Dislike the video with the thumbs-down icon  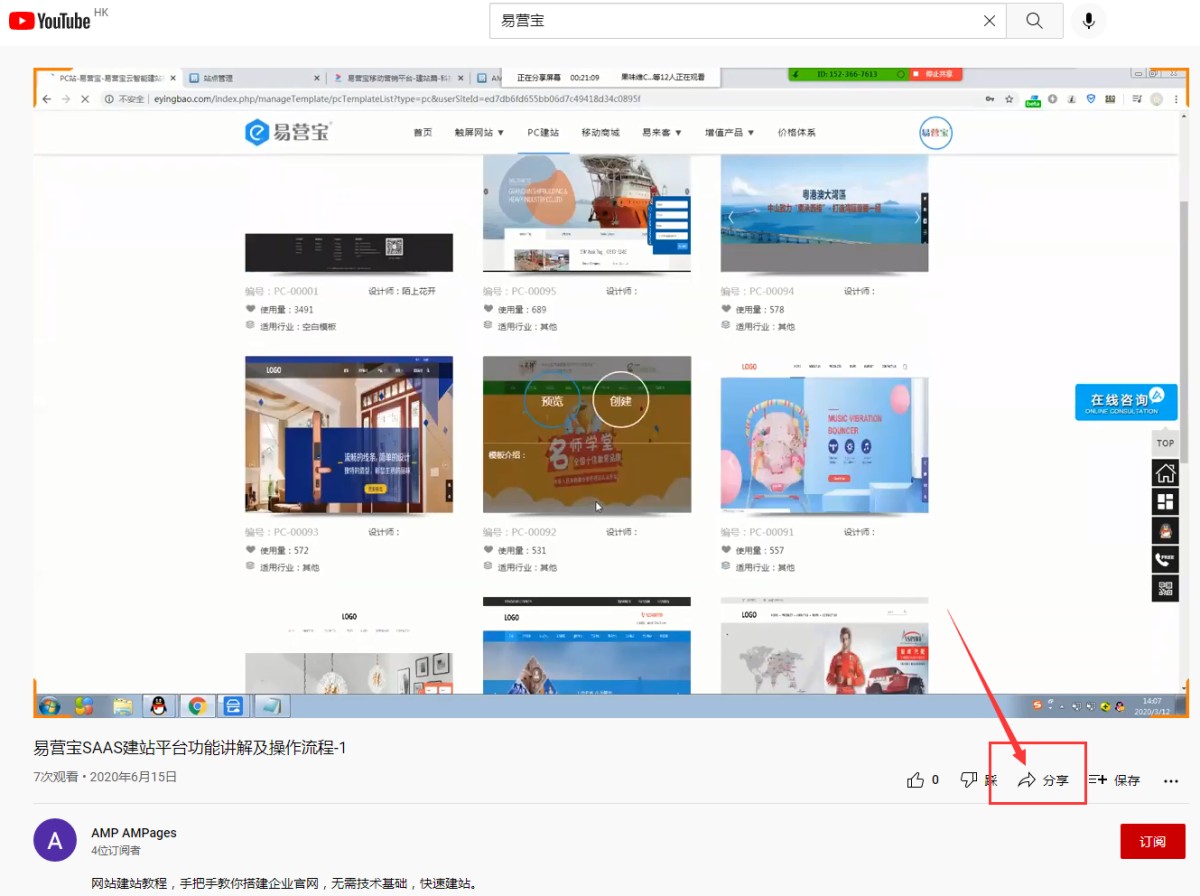[969, 780]
